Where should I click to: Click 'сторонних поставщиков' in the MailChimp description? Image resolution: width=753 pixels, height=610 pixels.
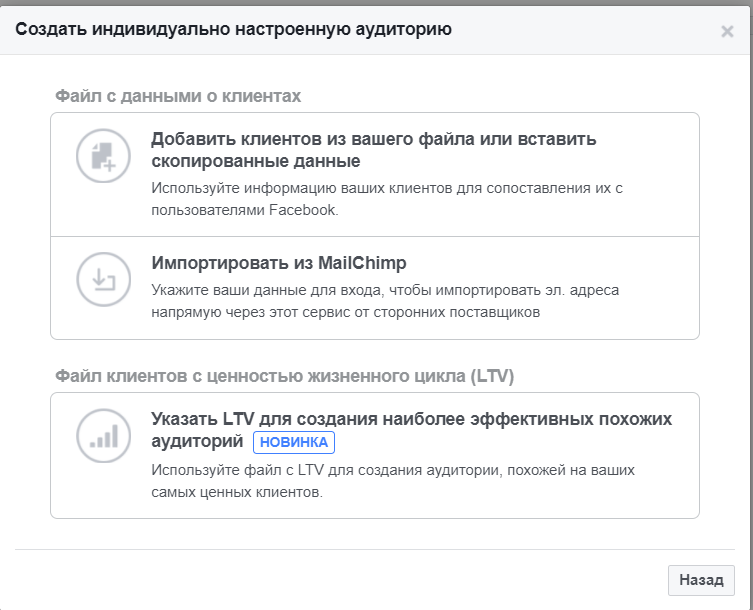(x=463, y=312)
